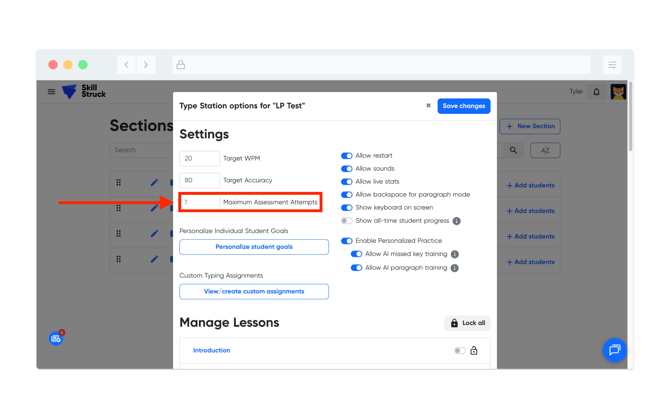Close the Type Station options dialog
The width and height of the screenshot is (670, 418).
tap(428, 106)
